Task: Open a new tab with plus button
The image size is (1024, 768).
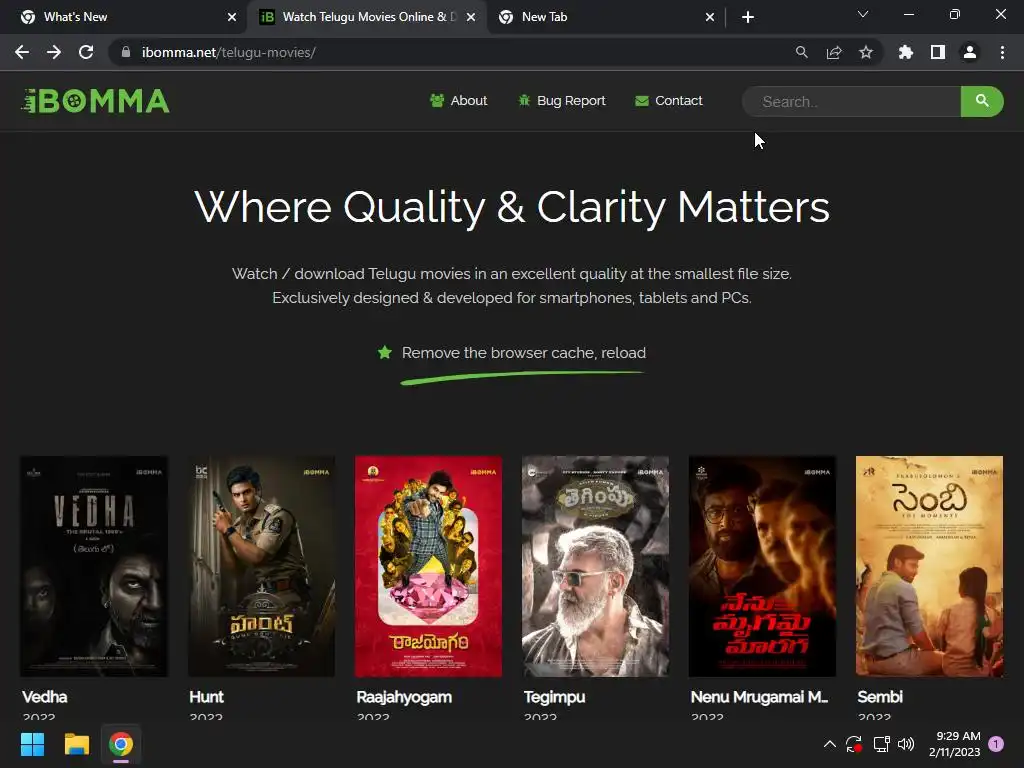Action: (748, 17)
